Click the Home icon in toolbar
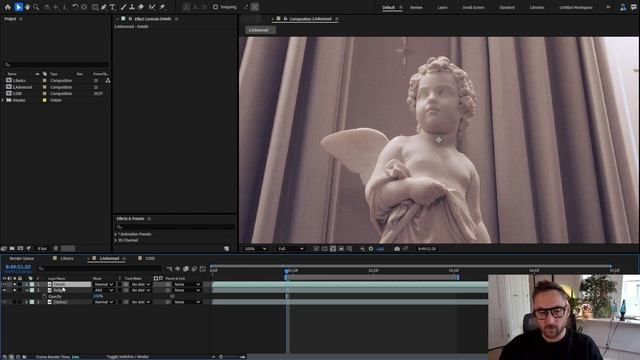This screenshot has width=640, height=360. point(7,7)
